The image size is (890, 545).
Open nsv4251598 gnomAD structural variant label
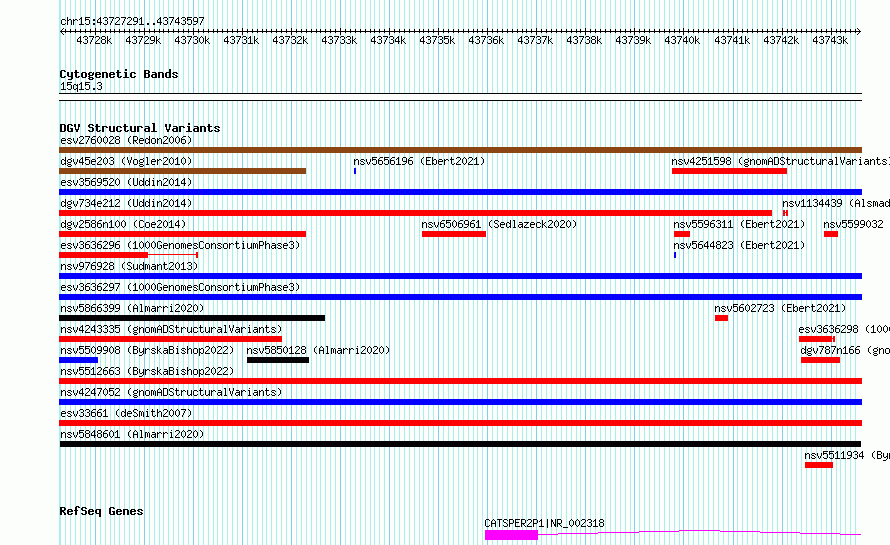pos(780,161)
